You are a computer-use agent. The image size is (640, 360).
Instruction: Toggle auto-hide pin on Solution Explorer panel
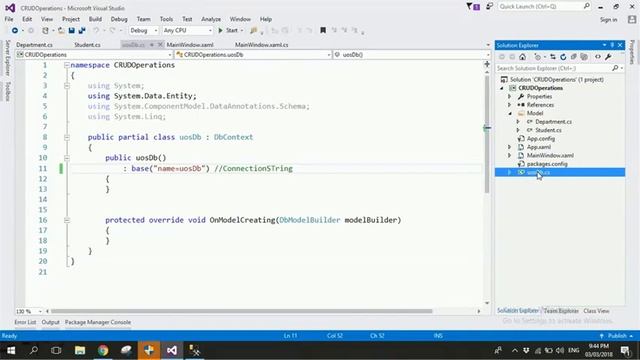612,45
